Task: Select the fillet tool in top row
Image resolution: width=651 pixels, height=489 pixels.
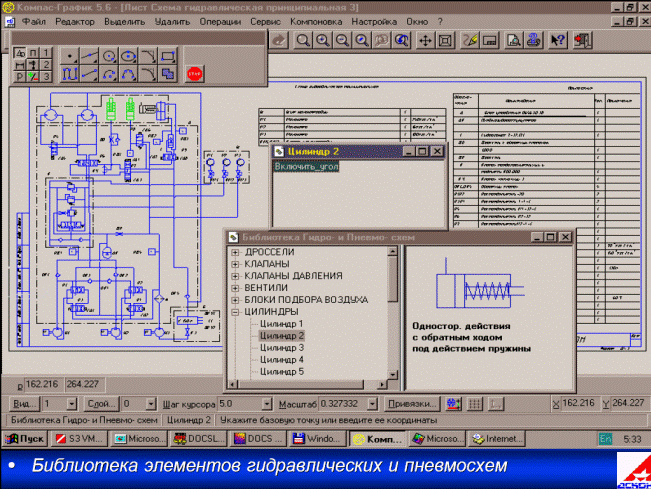Action: click(148, 56)
